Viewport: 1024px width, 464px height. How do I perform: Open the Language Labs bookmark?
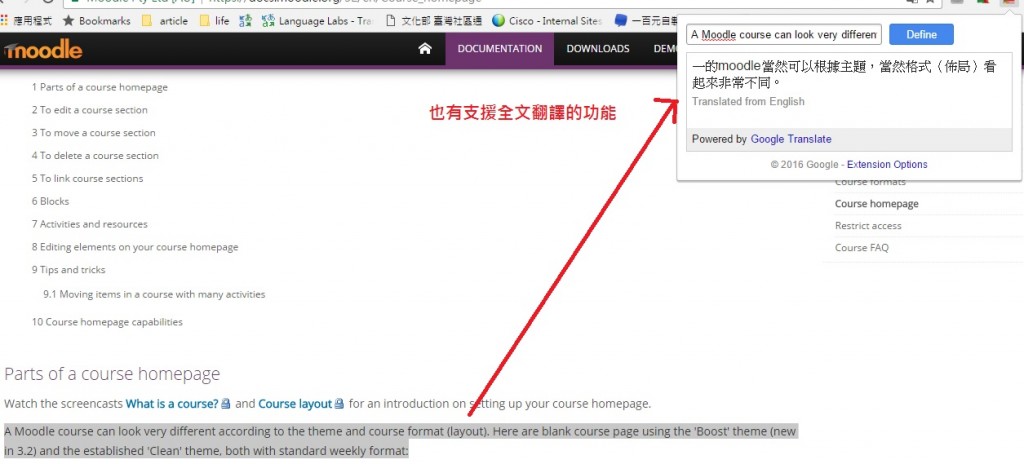coord(318,21)
